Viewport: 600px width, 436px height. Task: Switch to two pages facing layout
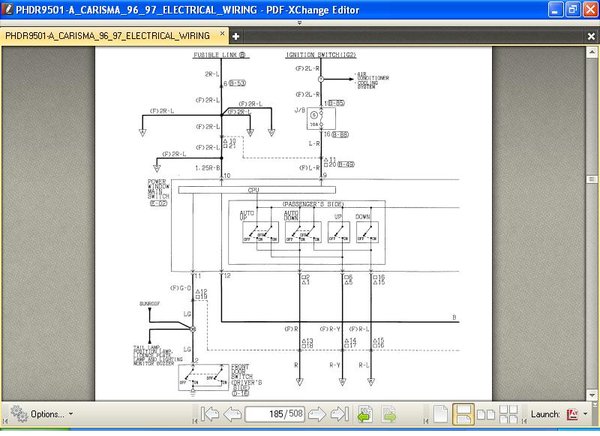tap(486, 414)
